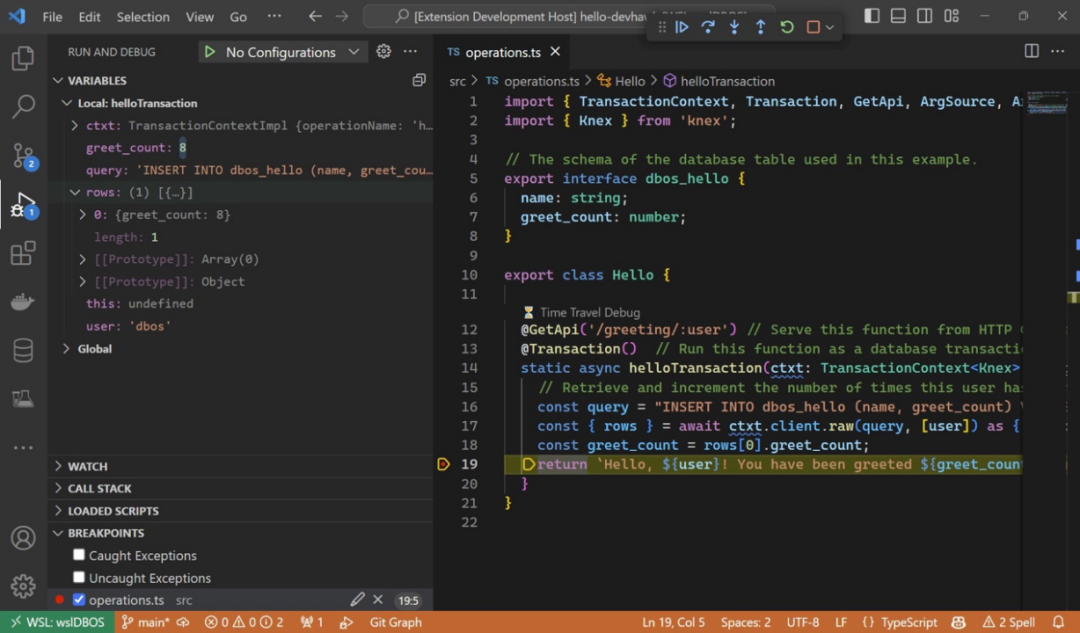The image size is (1080, 633).
Task: Enable Caught Exceptions breakpoint
Action: [x=79, y=554]
